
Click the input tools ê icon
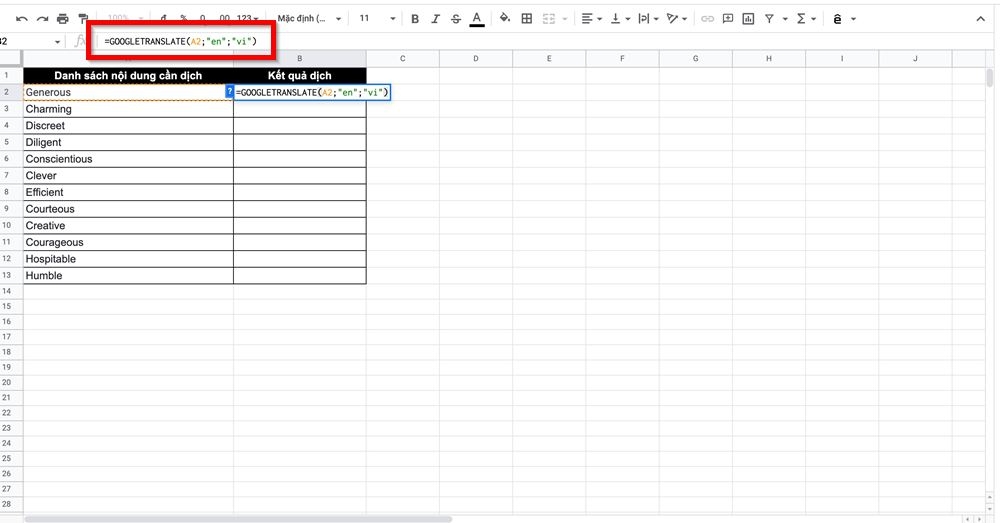point(837,19)
